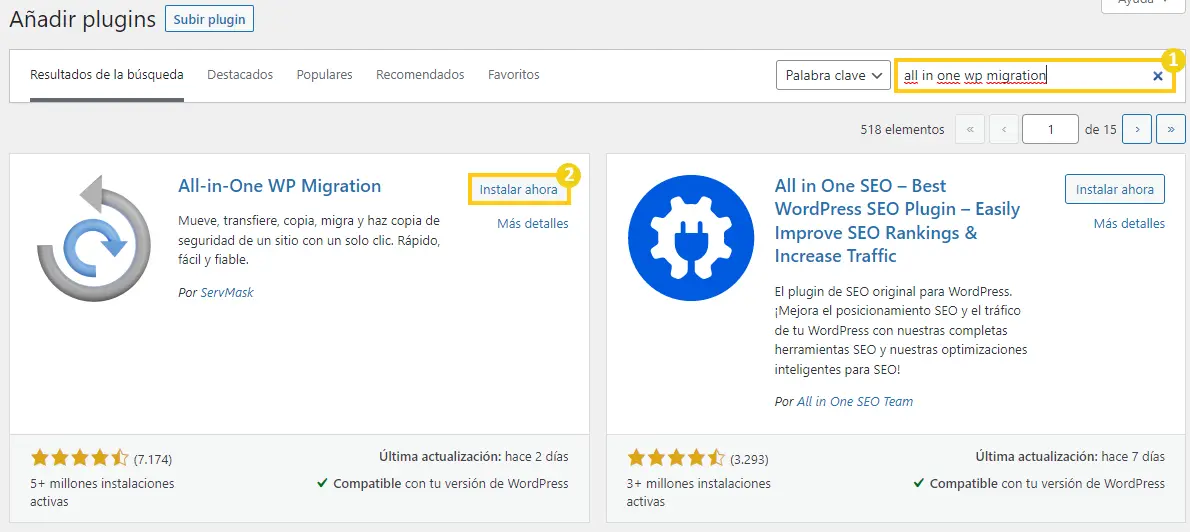Click 'Última actualización: hace 7 días' text
The width and height of the screenshot is (1190, 532).
point(1070,457)
